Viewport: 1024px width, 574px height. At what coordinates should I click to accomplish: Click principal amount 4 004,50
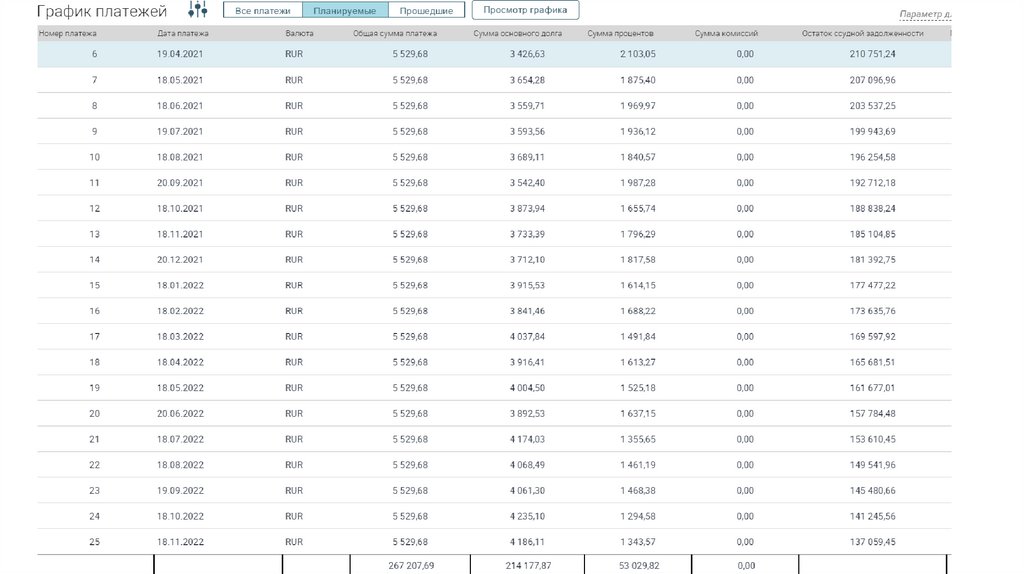[527, 388]
